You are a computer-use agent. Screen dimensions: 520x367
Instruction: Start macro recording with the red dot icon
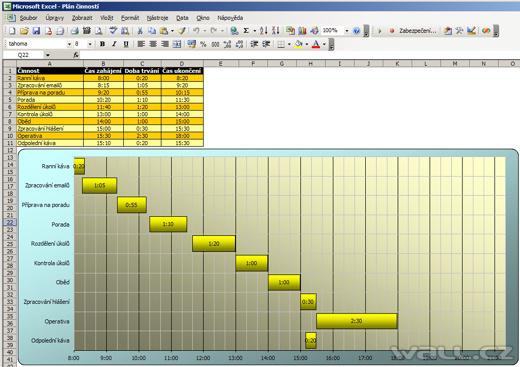(x=392, y=31)
